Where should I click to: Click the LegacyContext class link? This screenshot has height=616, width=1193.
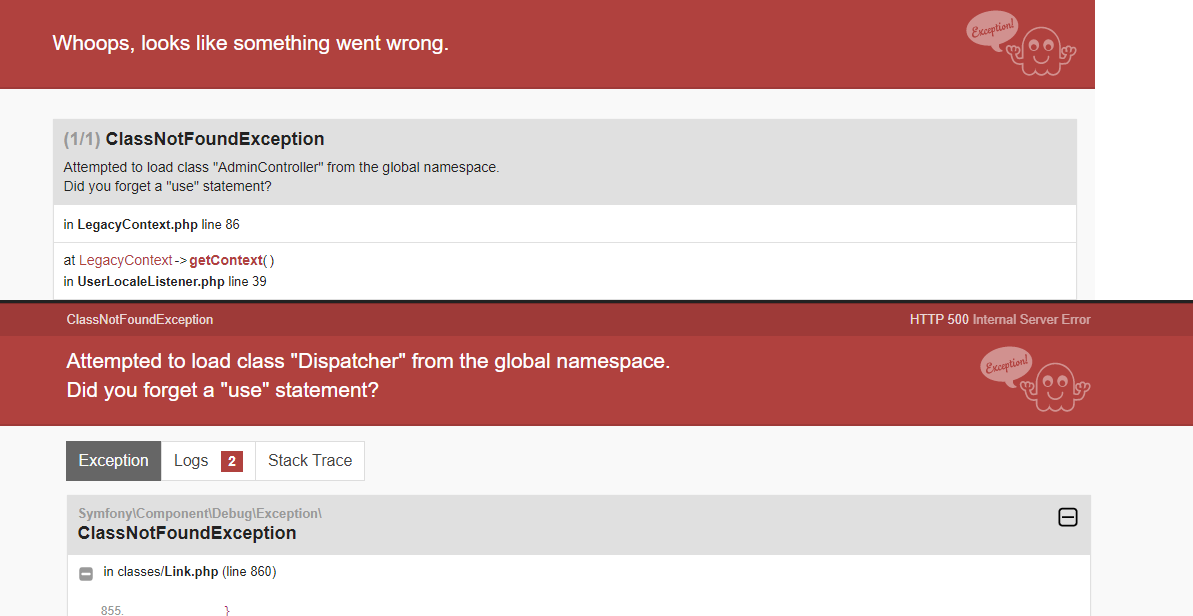tap(126, 260)
